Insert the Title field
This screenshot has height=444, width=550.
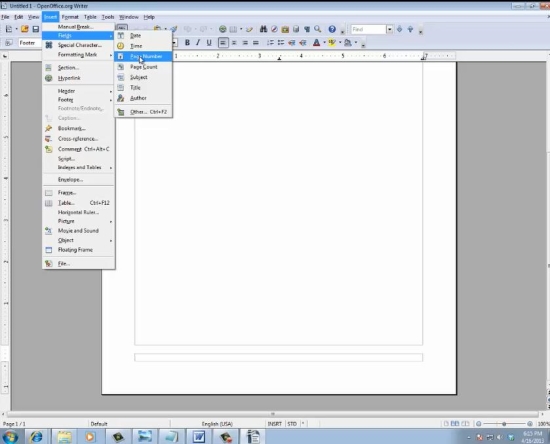(x=143, y=88)
